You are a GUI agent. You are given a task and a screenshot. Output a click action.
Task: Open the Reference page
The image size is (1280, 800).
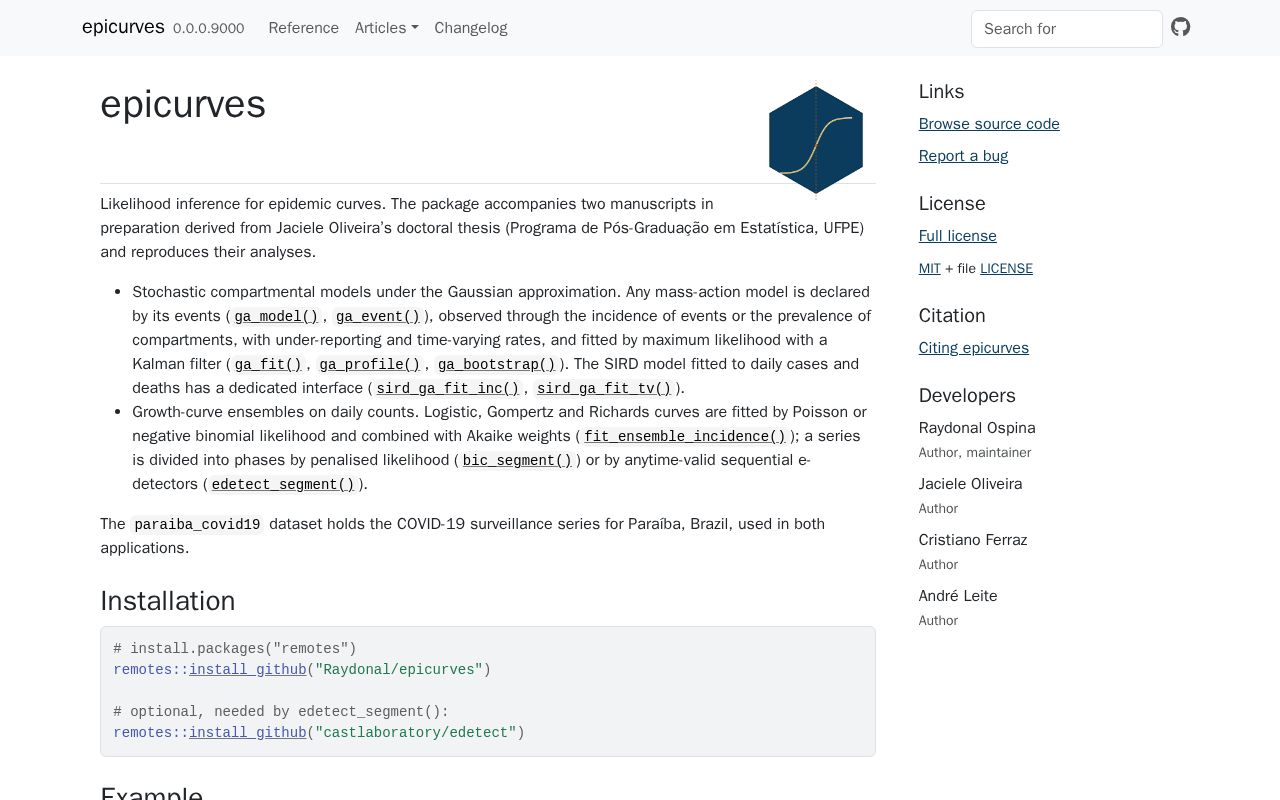coord(304,28)
